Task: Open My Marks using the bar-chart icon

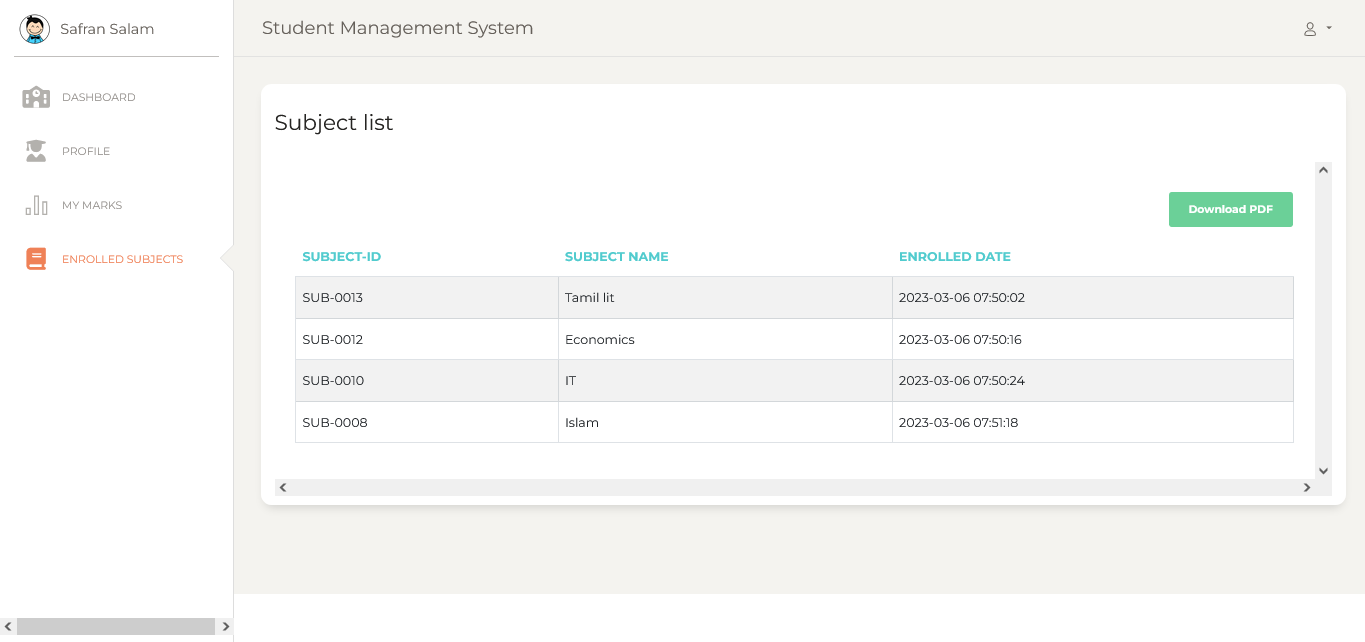Action: [35, 205]
